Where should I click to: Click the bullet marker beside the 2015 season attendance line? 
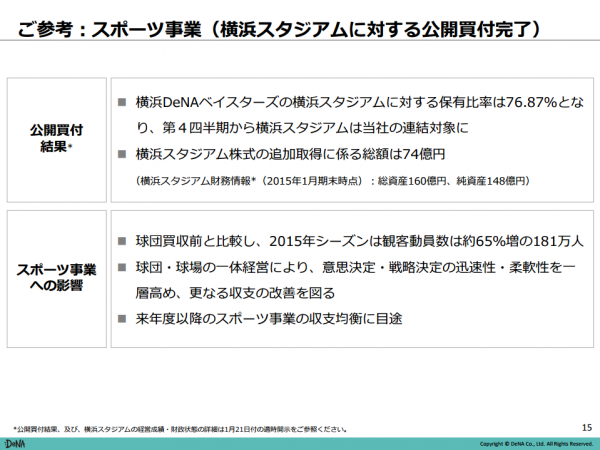click(122, 241)
